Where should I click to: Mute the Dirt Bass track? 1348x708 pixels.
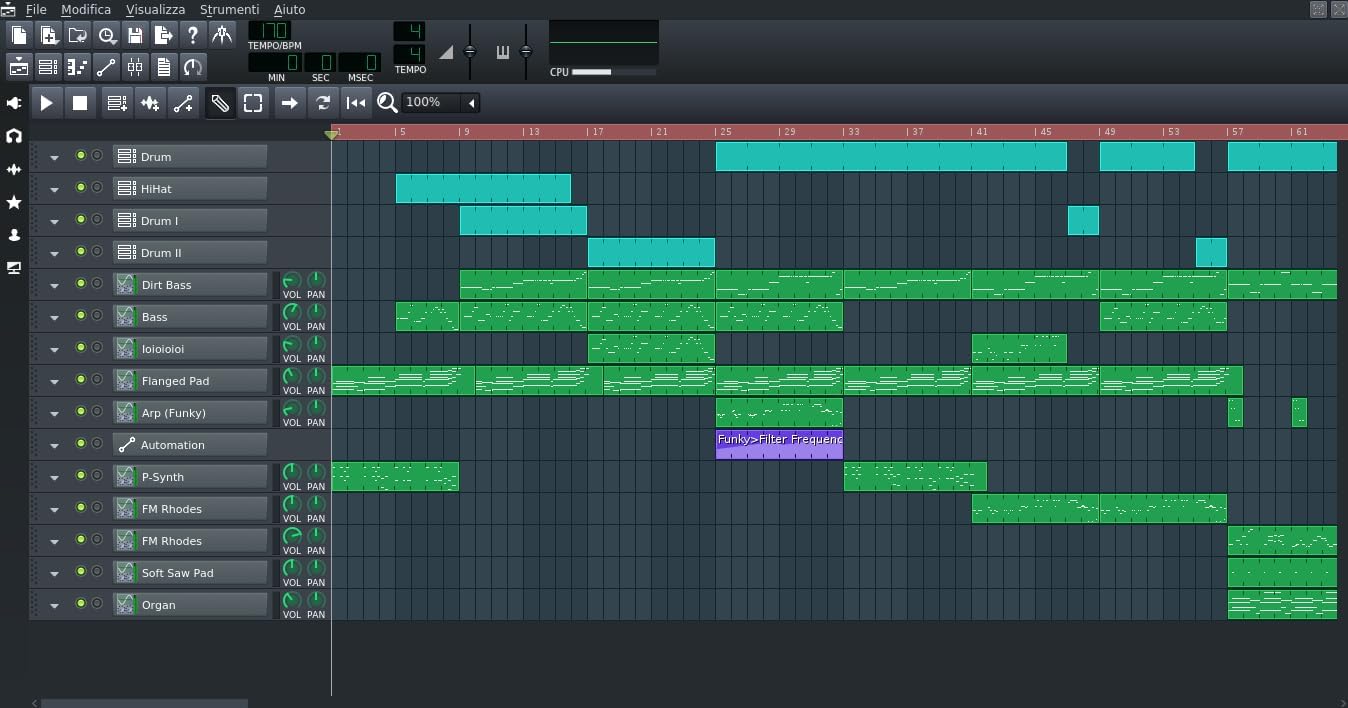pyautogui.click(x=81, y=284)
